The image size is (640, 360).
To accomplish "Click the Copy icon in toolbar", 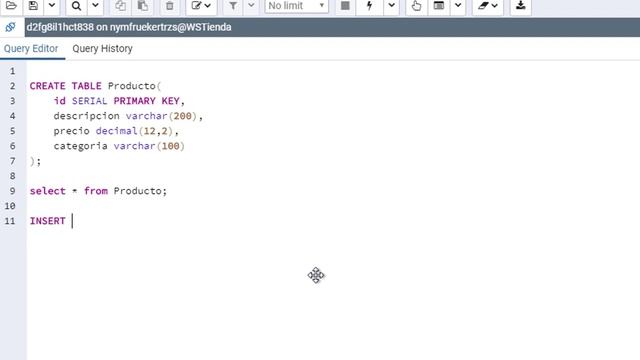I will (x=120, y=6).
